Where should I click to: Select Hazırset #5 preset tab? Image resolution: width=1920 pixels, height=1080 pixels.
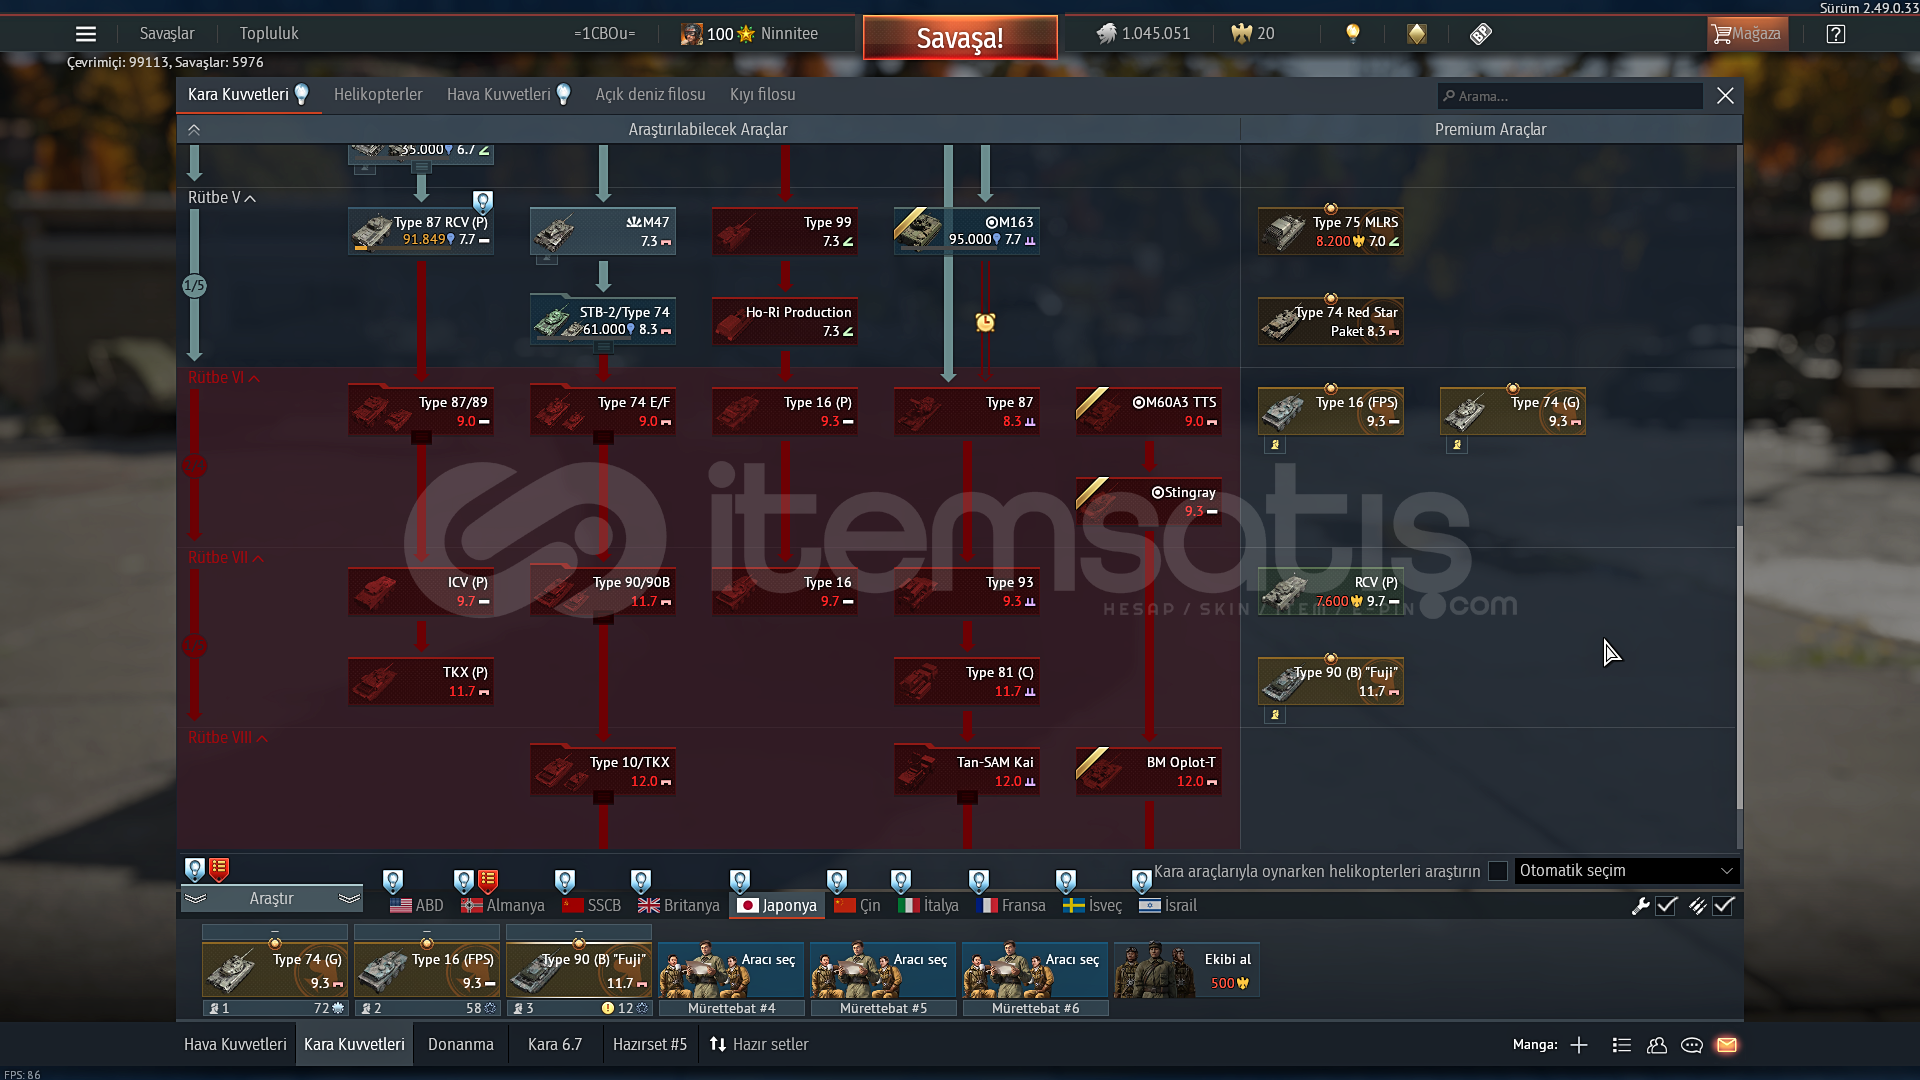pos(650,1045)
